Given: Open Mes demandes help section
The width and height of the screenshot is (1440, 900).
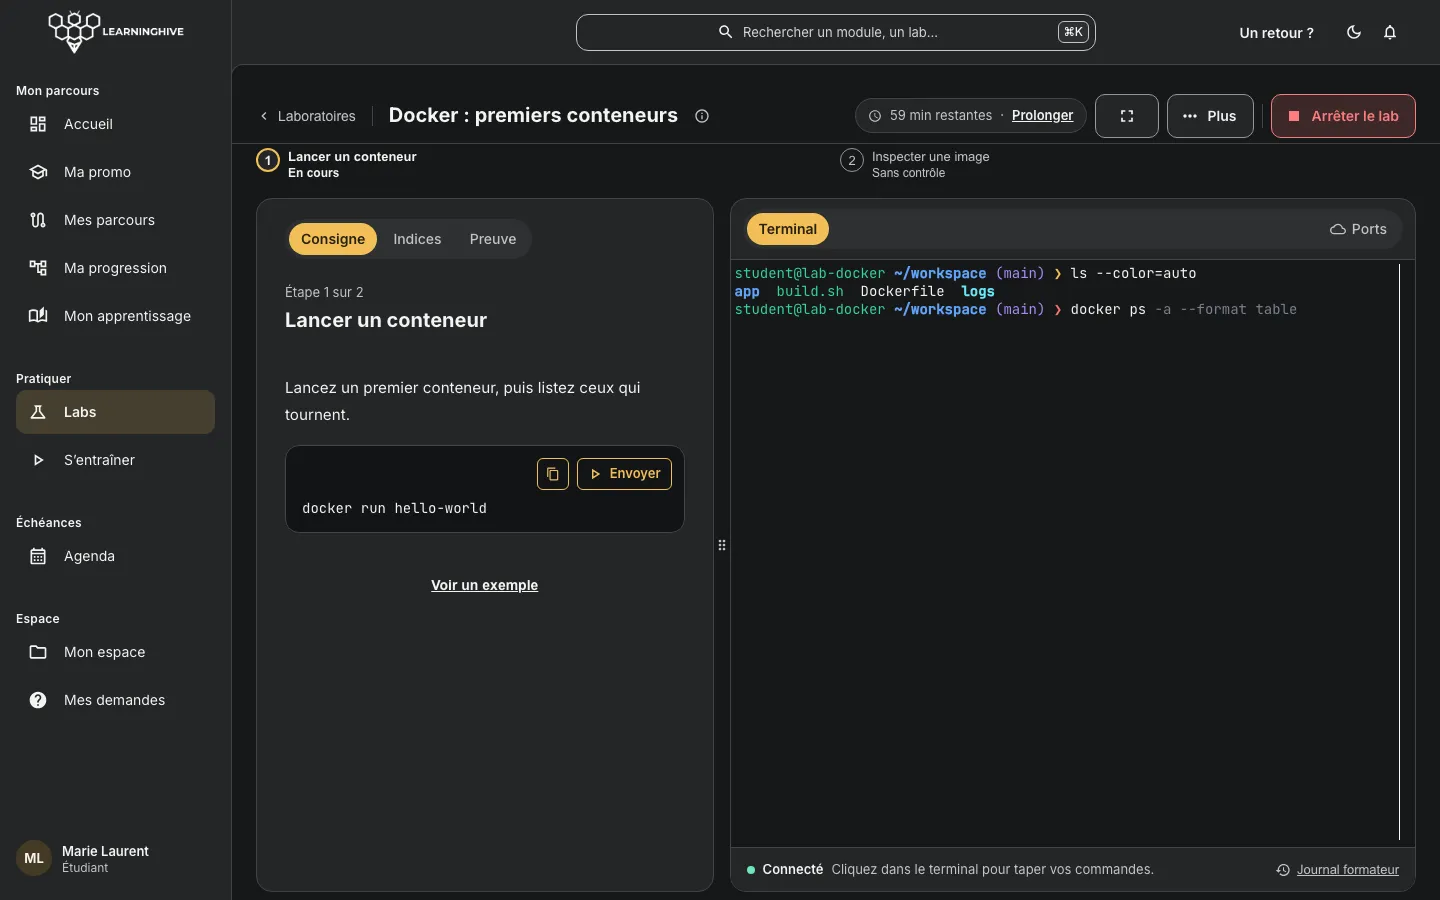Looking at the screenshot, I should click(115, 700).
